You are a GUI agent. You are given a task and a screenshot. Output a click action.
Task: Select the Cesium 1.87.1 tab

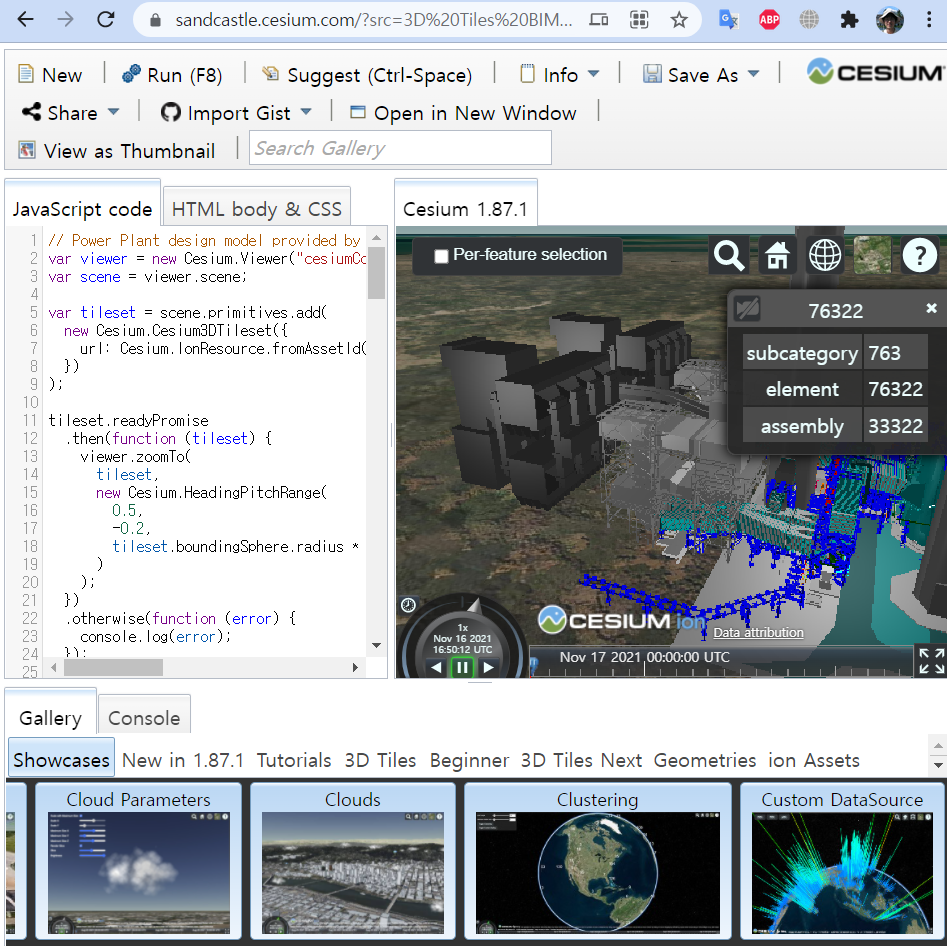point(465,209)
